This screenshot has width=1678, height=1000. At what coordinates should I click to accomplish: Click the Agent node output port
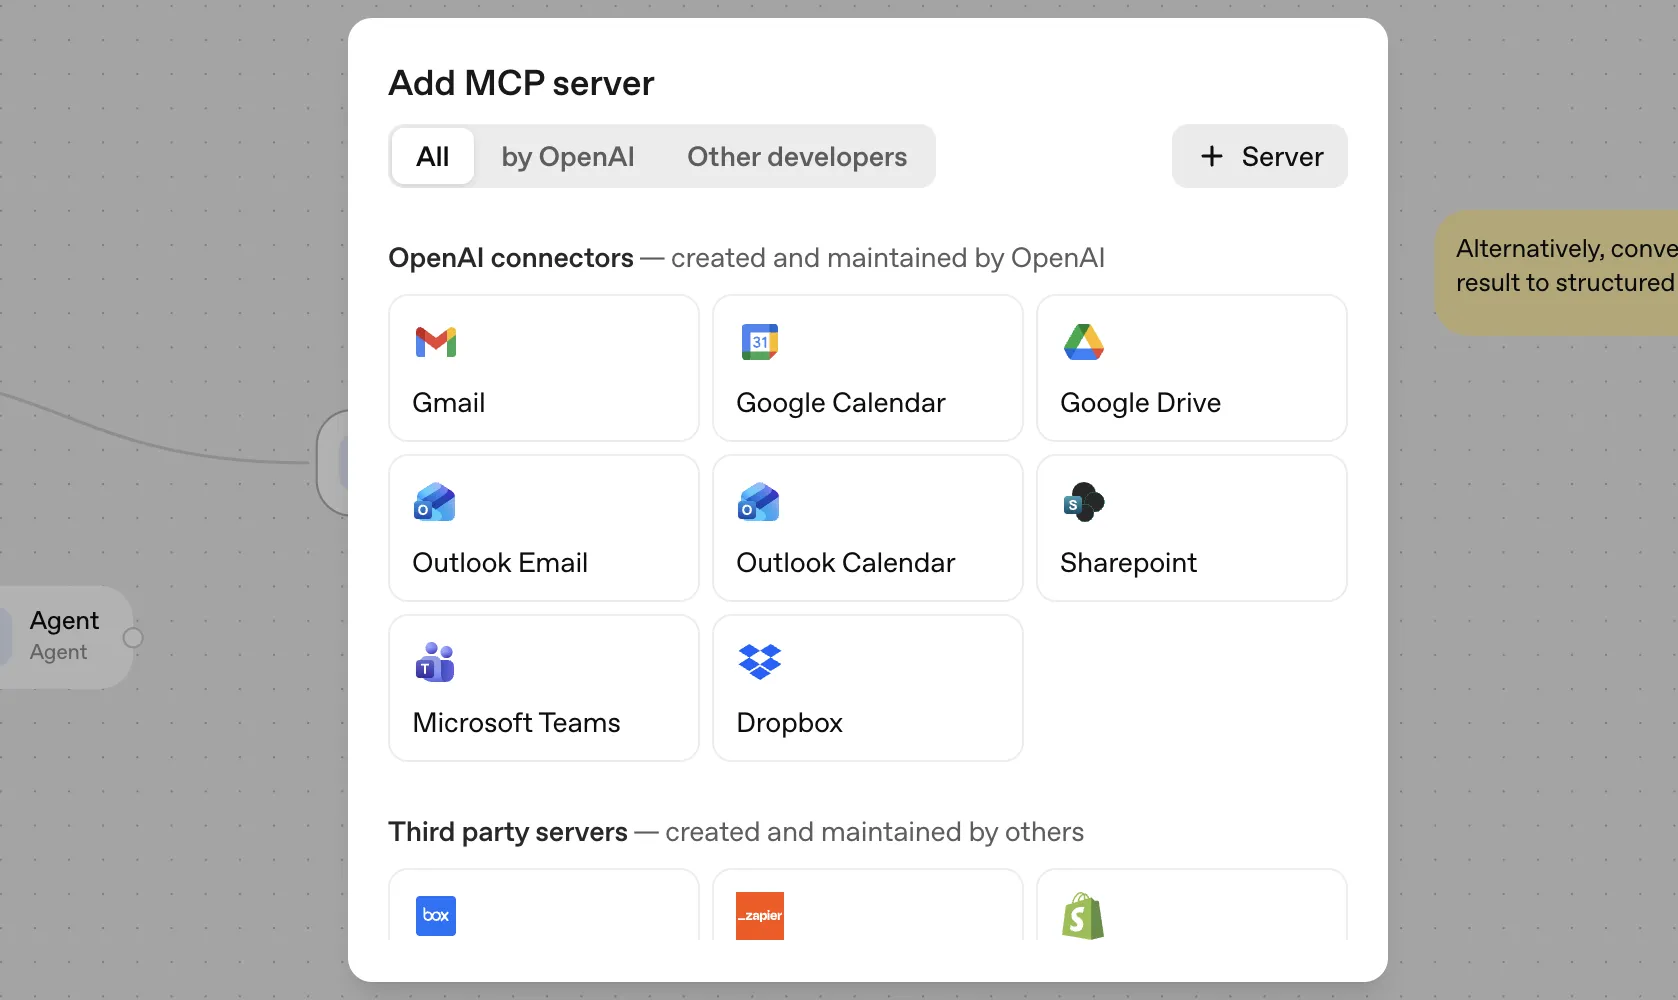[133, 638]
